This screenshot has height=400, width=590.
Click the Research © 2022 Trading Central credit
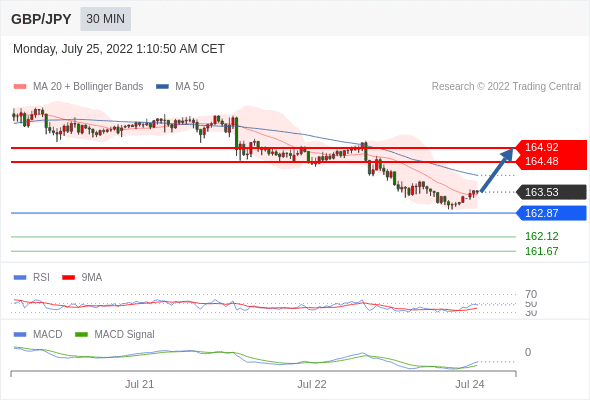506,87
